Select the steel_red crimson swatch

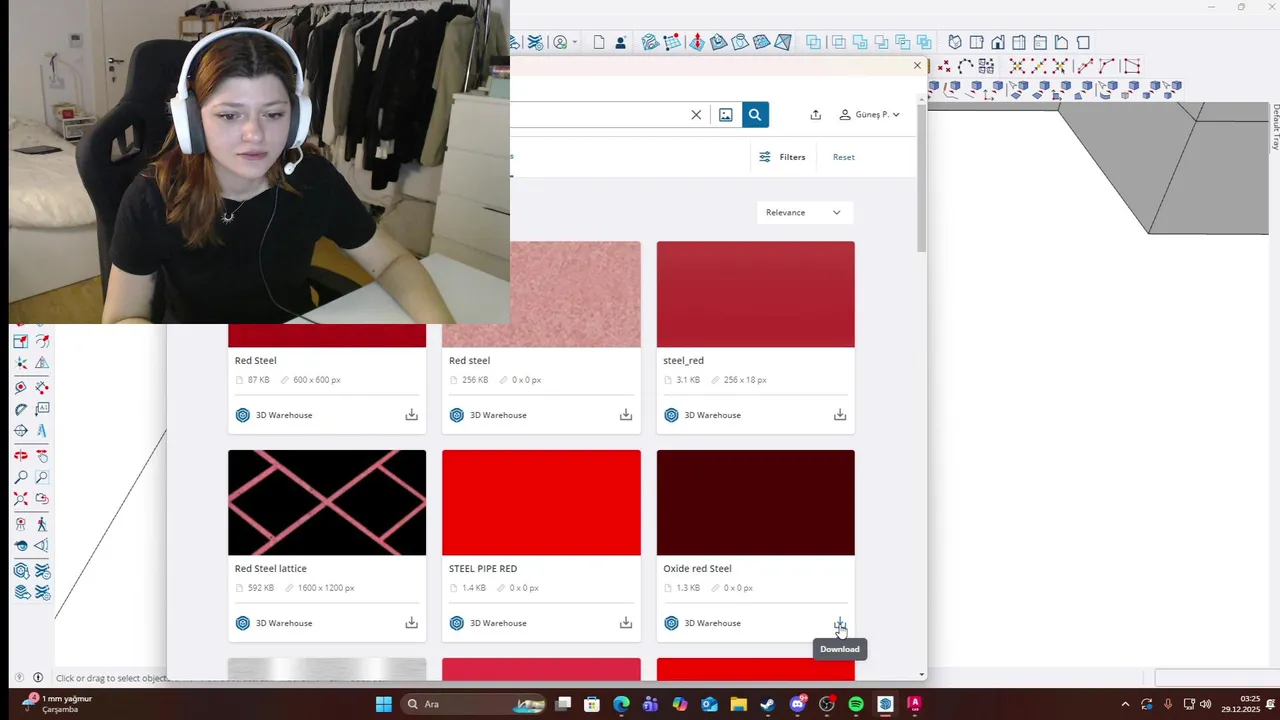pos(755,294)
